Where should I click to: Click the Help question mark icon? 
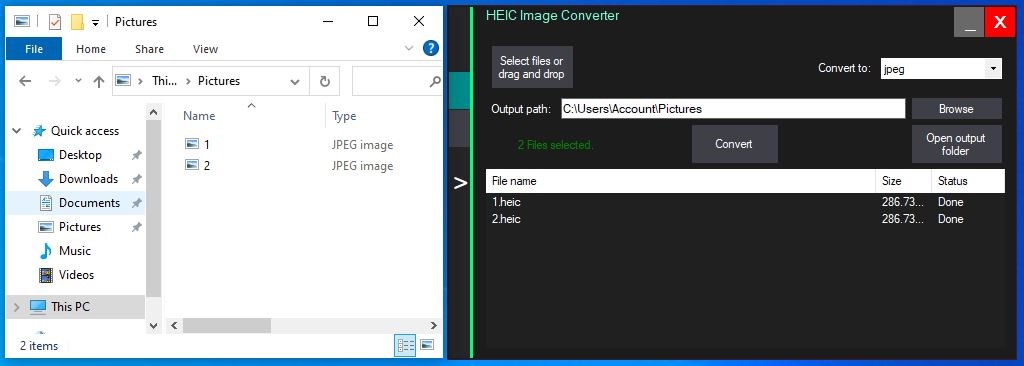tap(430, 48)
